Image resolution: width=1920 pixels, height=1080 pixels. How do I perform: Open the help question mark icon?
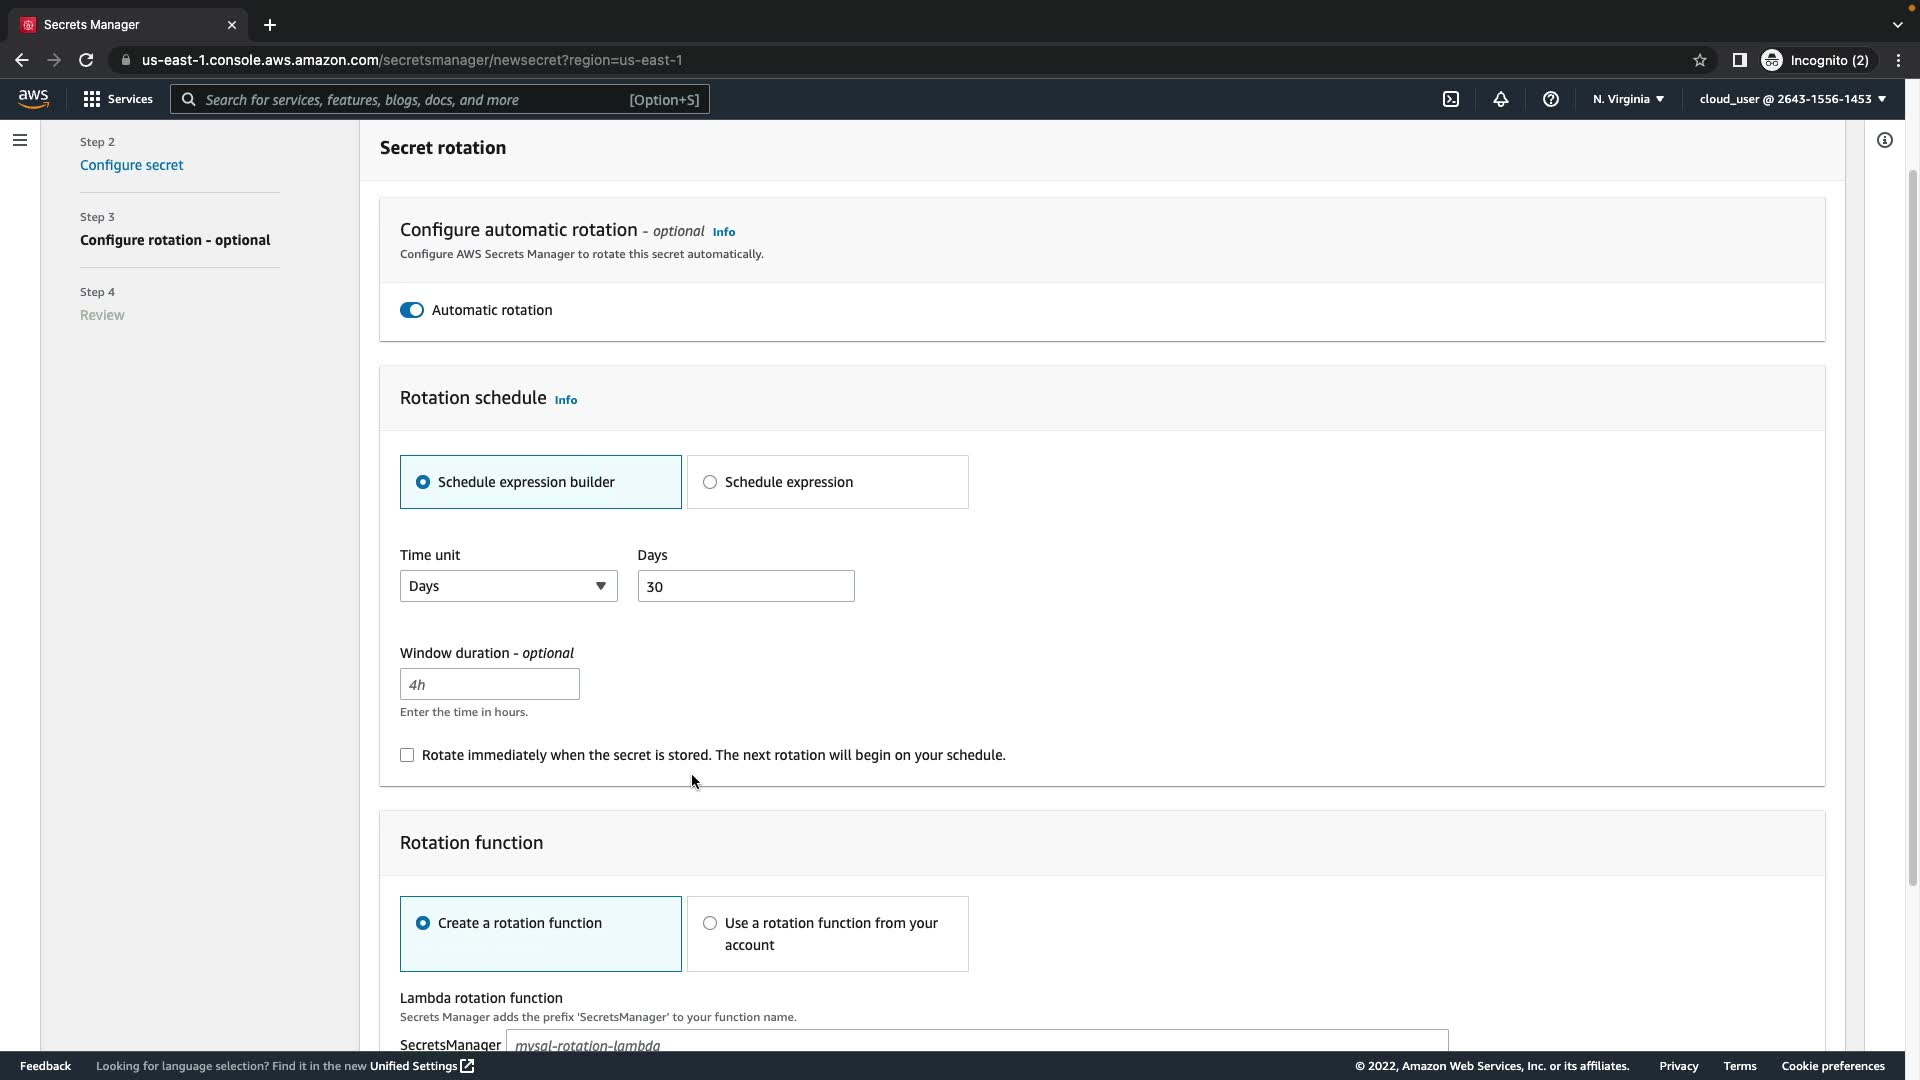click(x=1551, y=99)
